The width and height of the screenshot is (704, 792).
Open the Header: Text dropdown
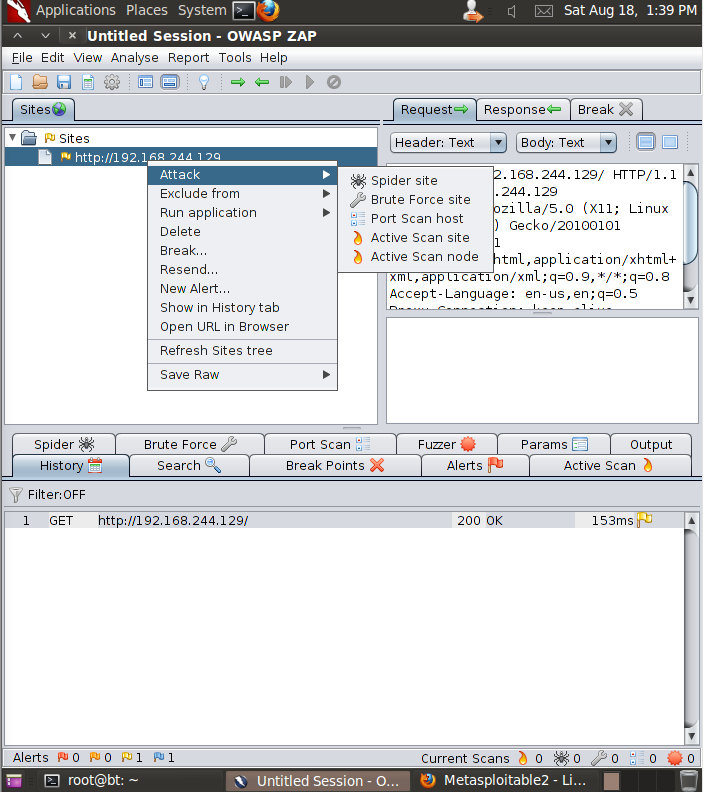pyautogui.click(x=448, y=143)
